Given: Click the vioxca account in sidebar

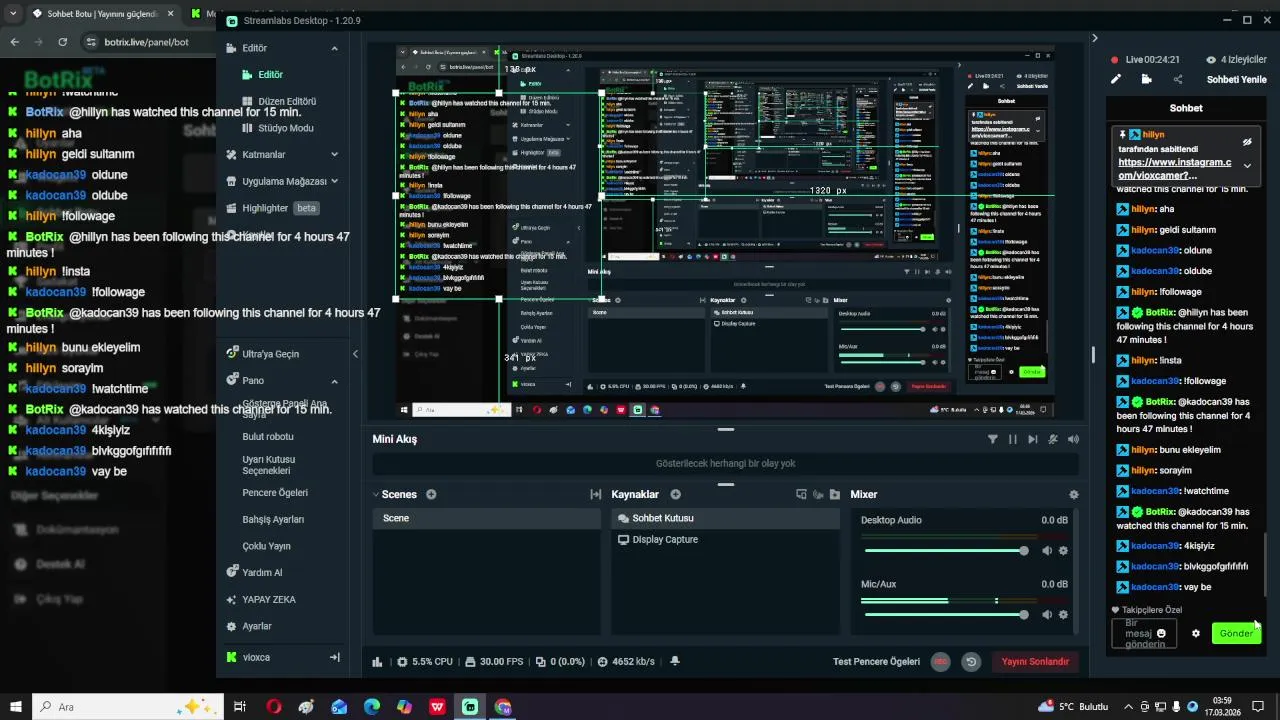Looking at the screenshot, I should click(256, 657).
